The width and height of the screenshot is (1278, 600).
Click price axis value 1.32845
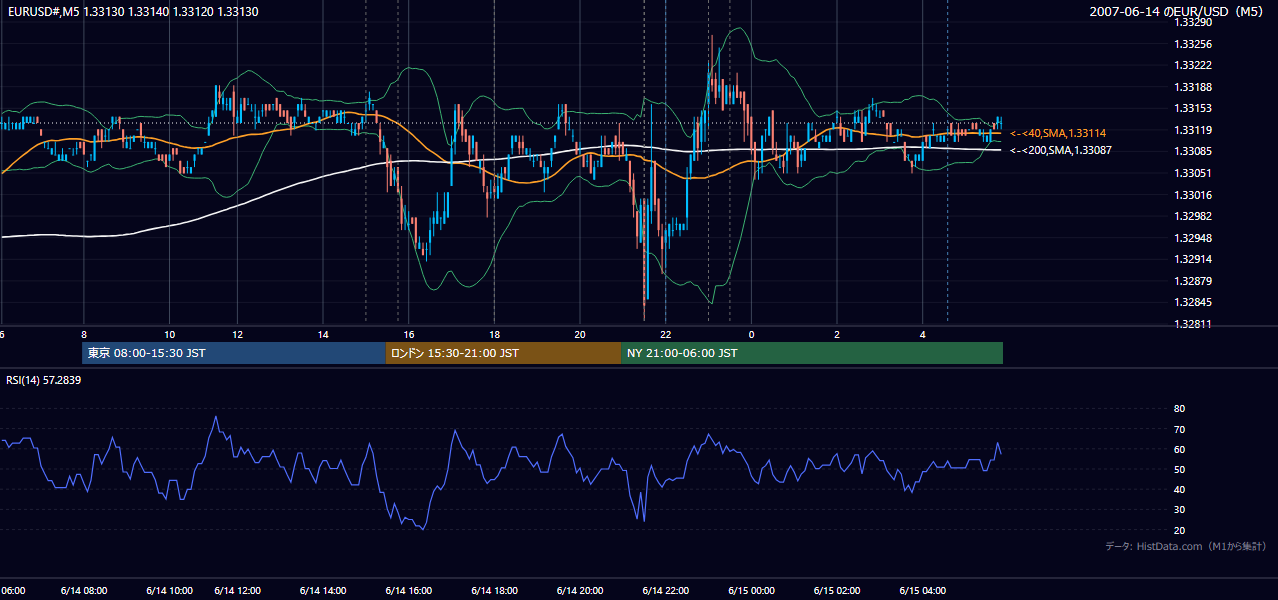pyautogui.click(x=1193, y=302)
